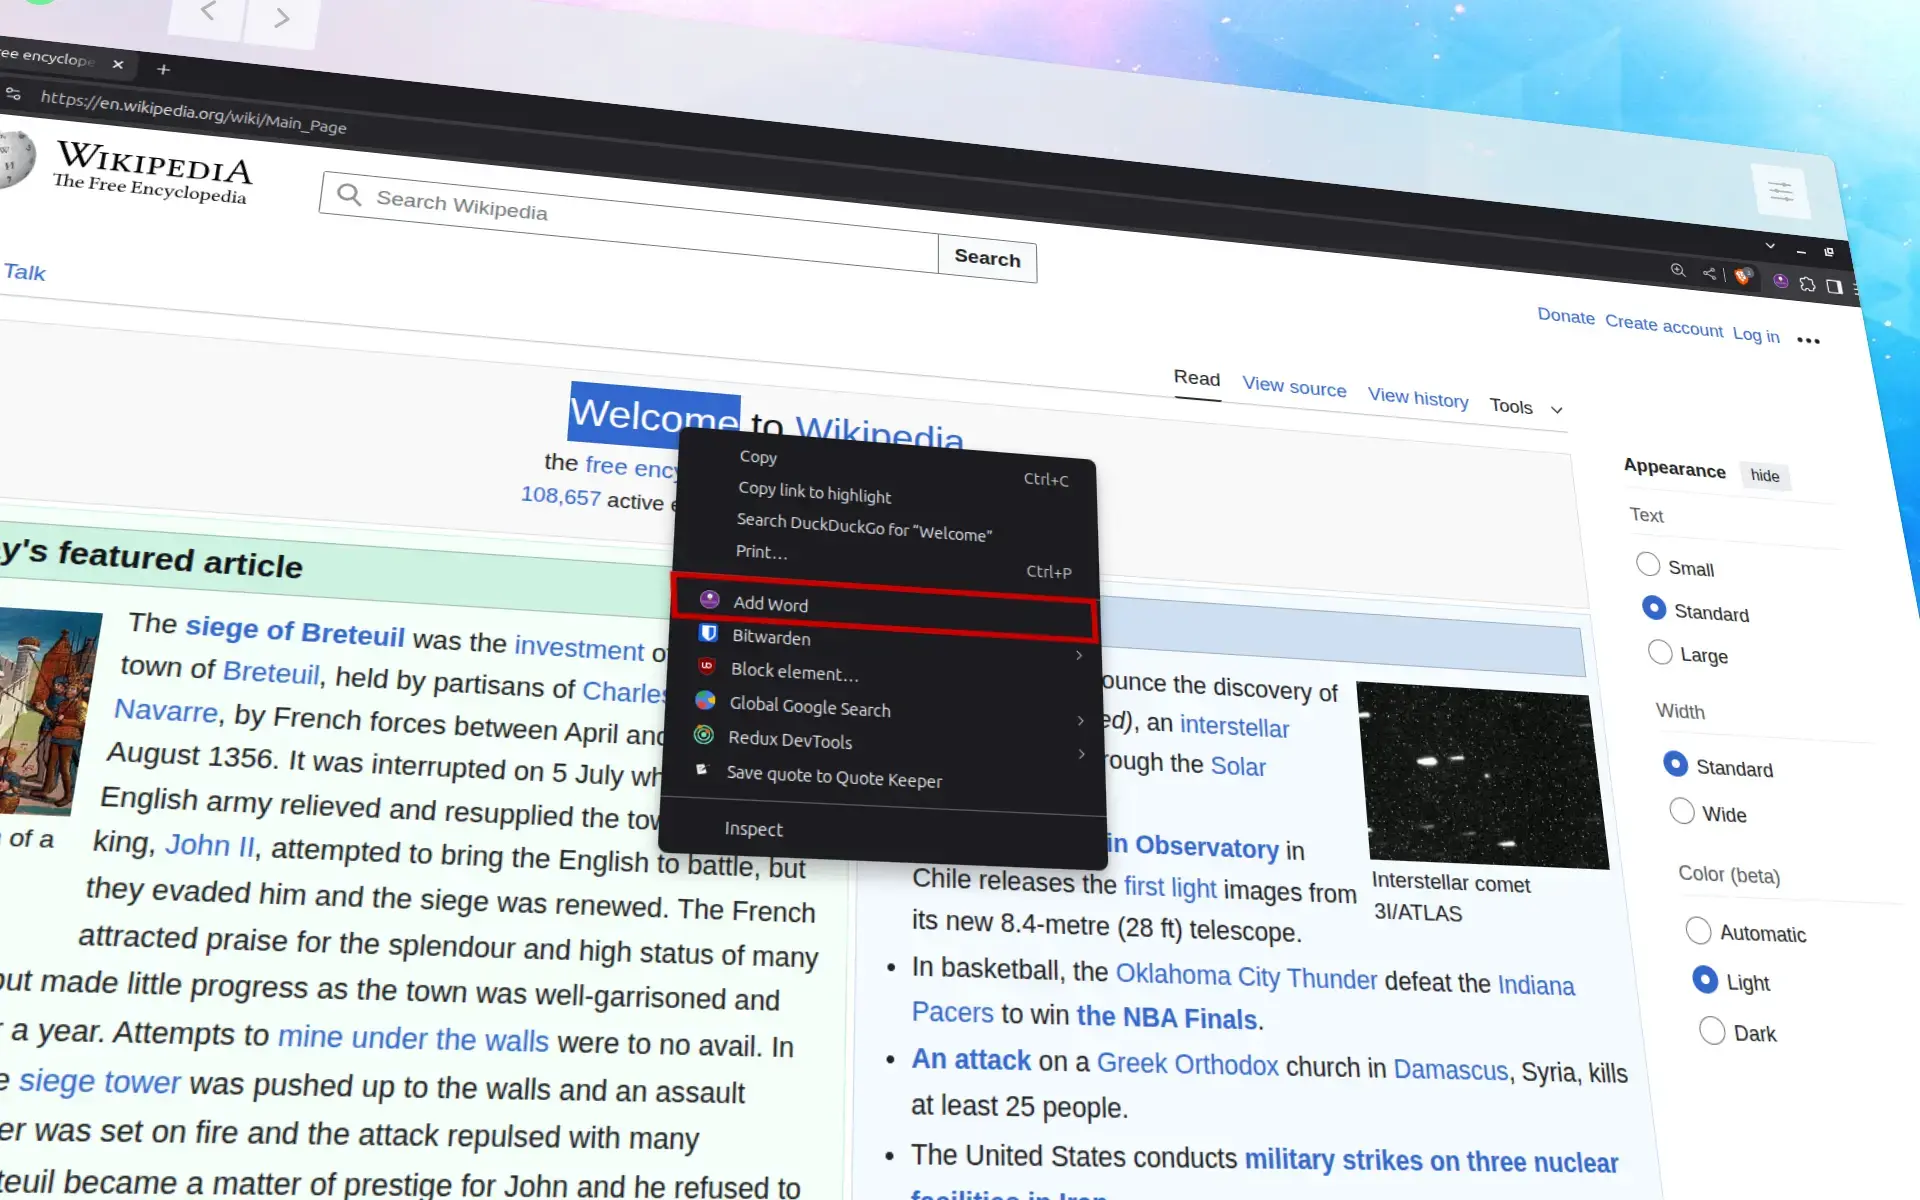Open the Oklahoma City Thunder link
The width and height of the screenshot is (1920, 1200).
tap(1246, 976)
